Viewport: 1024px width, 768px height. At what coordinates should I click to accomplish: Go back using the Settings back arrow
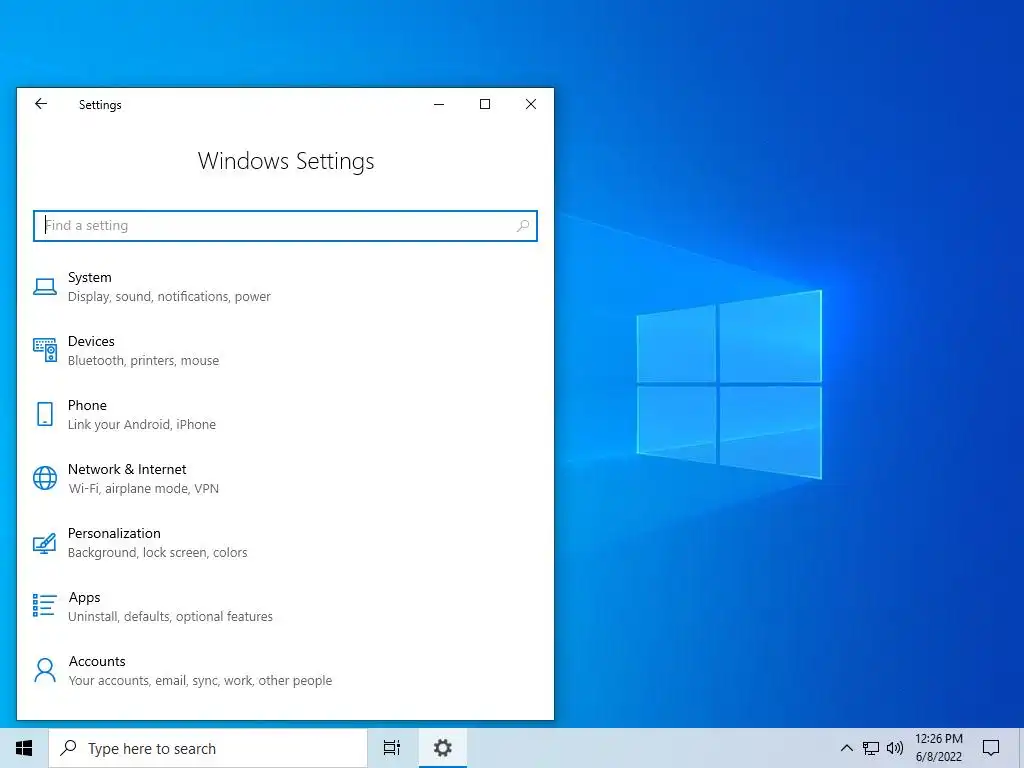pos(40,104)
